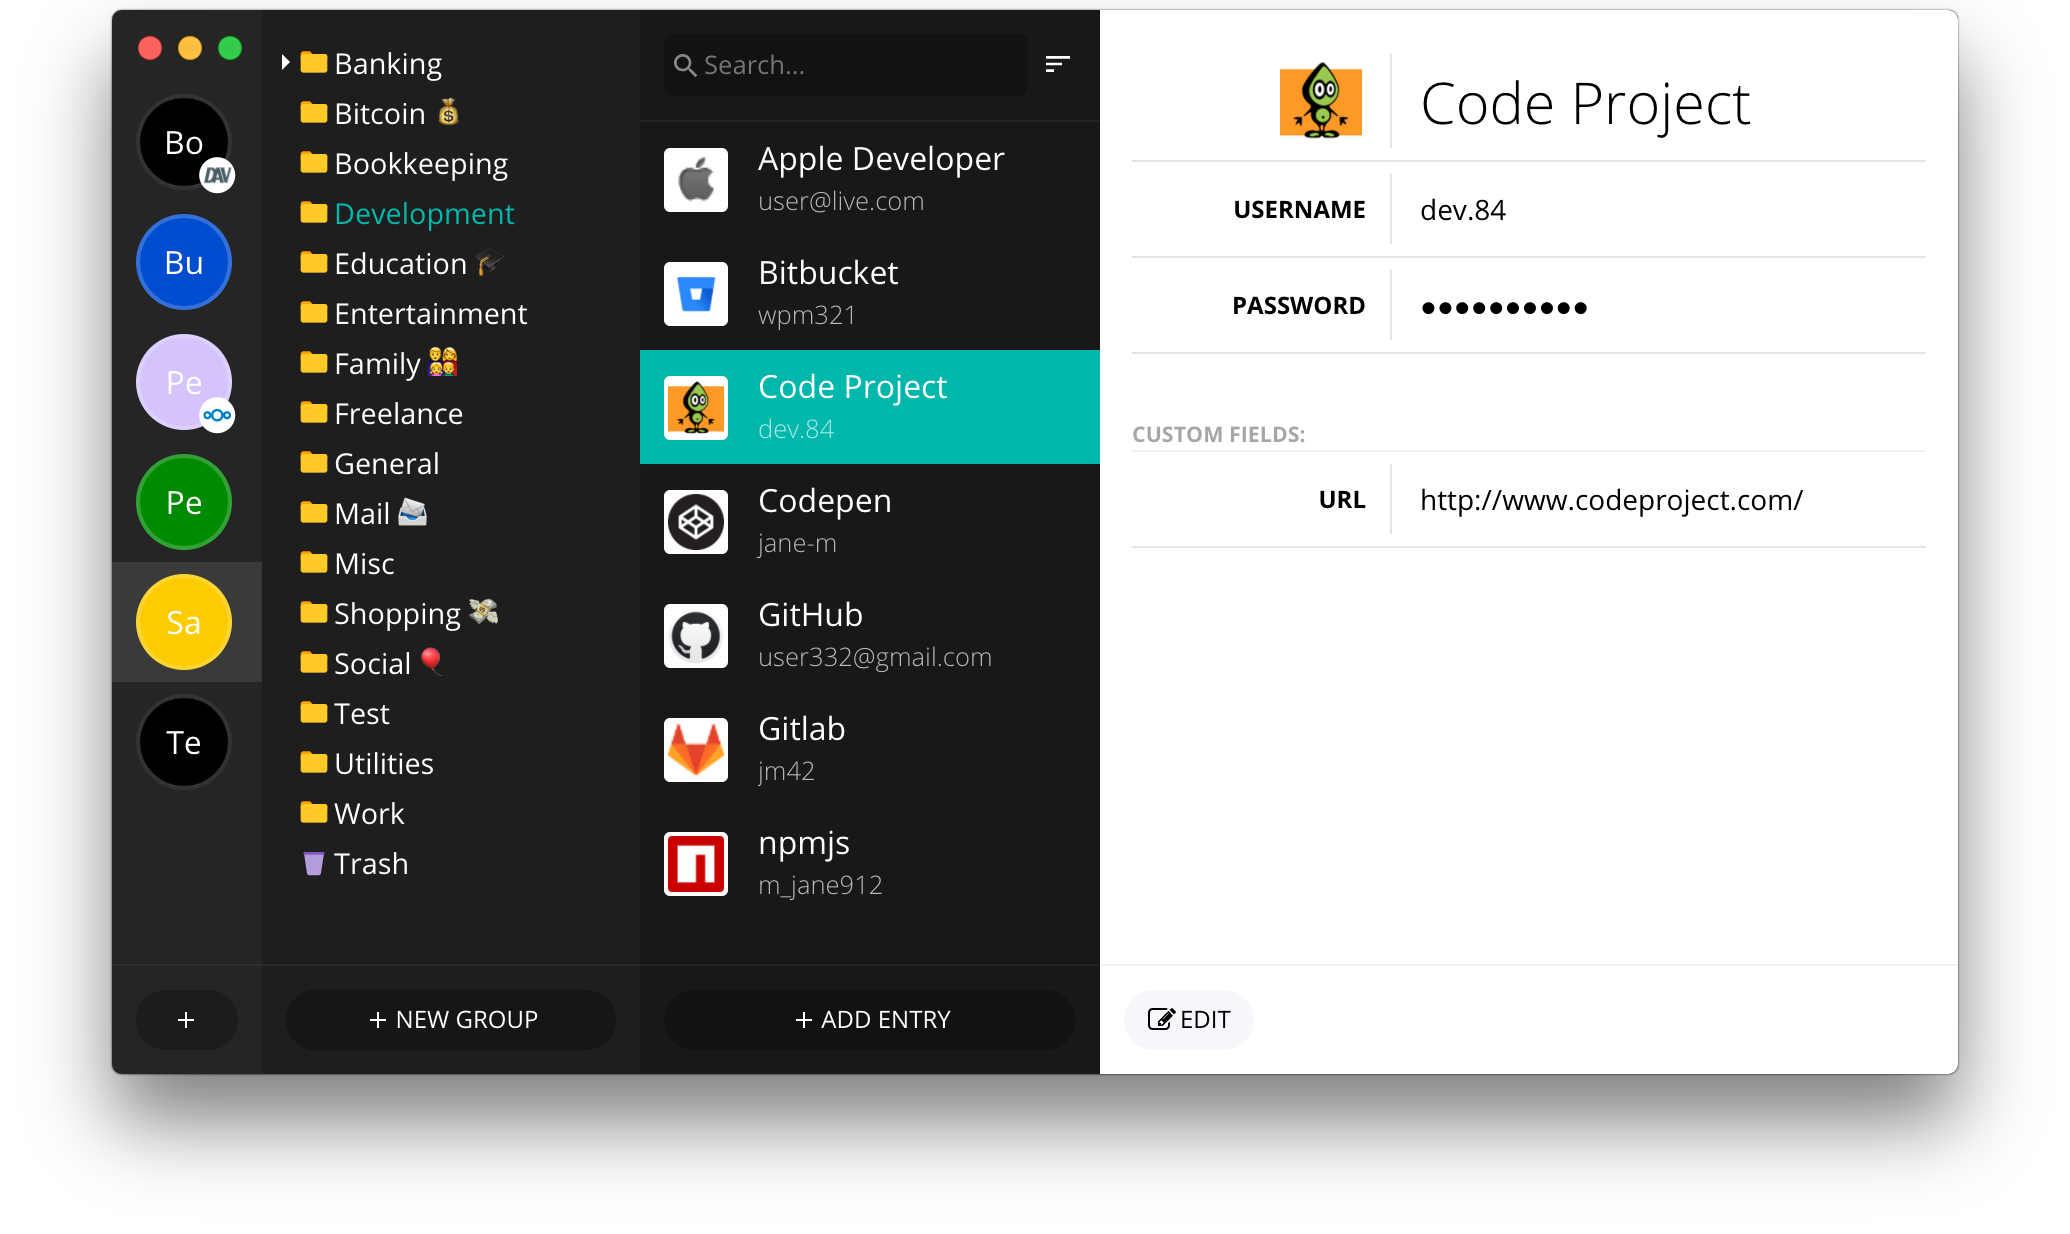Click the Nextcloud badge on Pe avatar
The height and width of the screenshot is (1234, 2070).
(217, 415)
